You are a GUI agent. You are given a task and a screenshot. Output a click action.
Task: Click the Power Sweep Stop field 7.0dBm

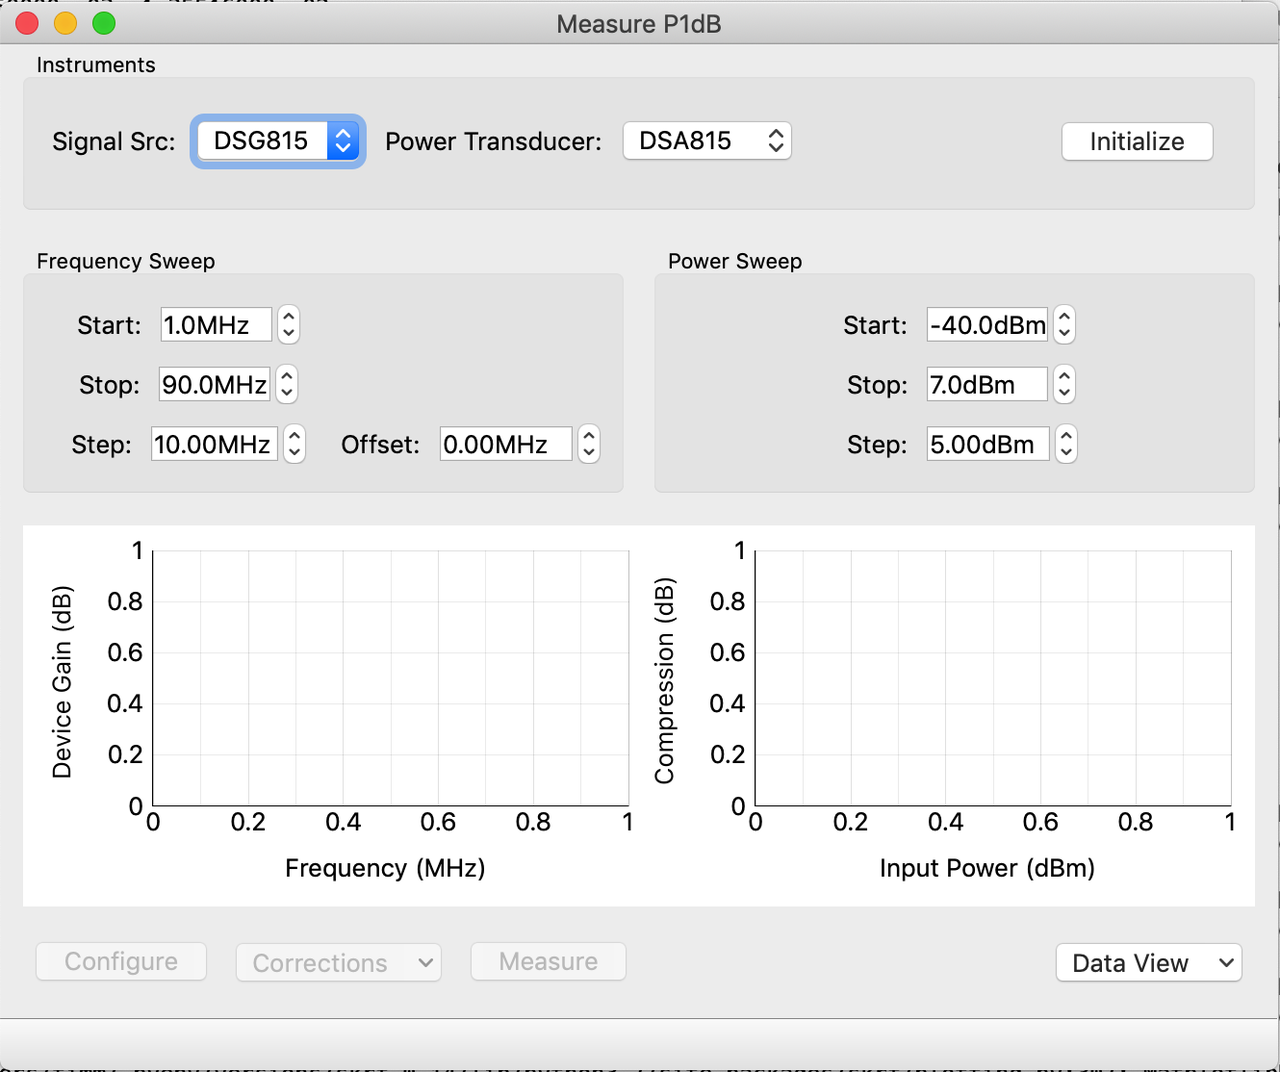tap(987, 385)
